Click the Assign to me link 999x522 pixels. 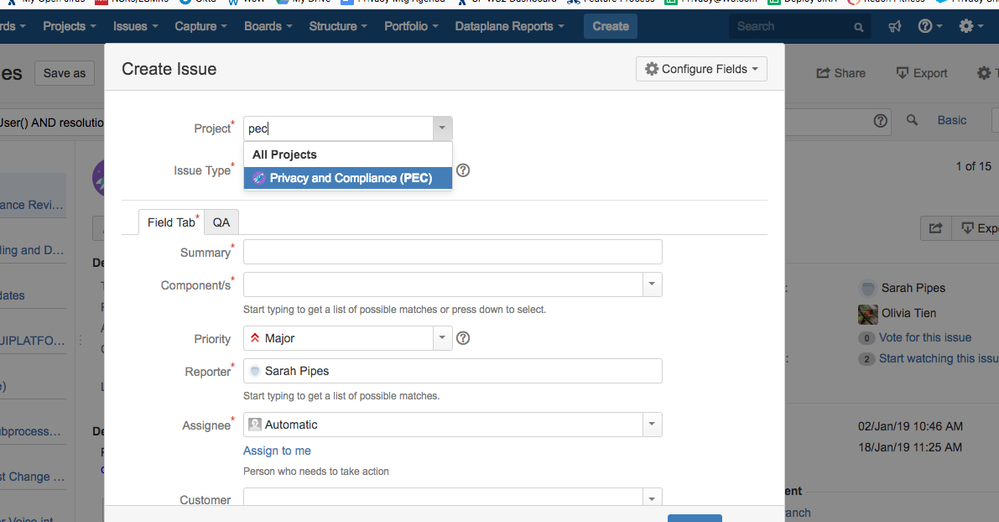pos(277,451)
